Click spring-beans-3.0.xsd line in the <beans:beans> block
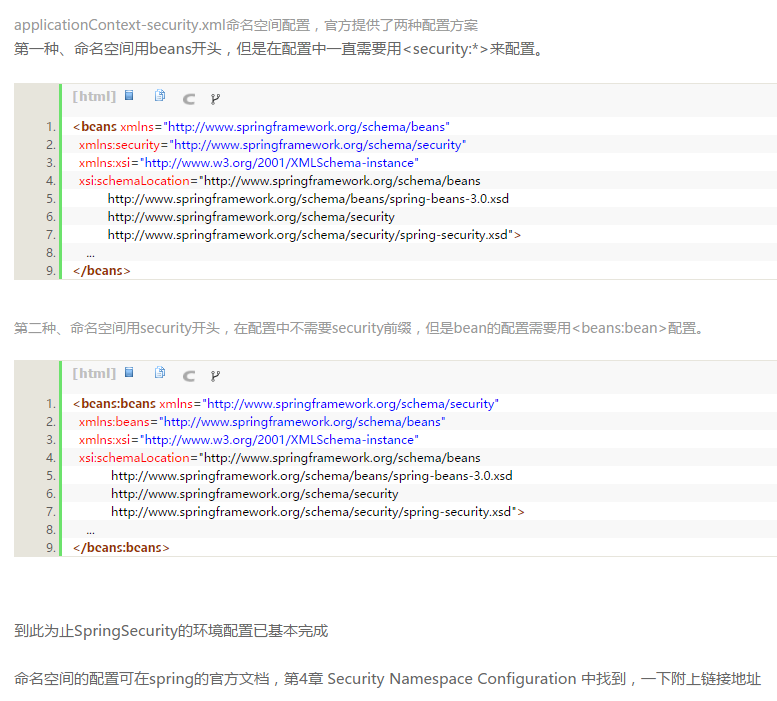Image resolution: width=777 pixels, height=701 pixels. click(x=312, y=476)
